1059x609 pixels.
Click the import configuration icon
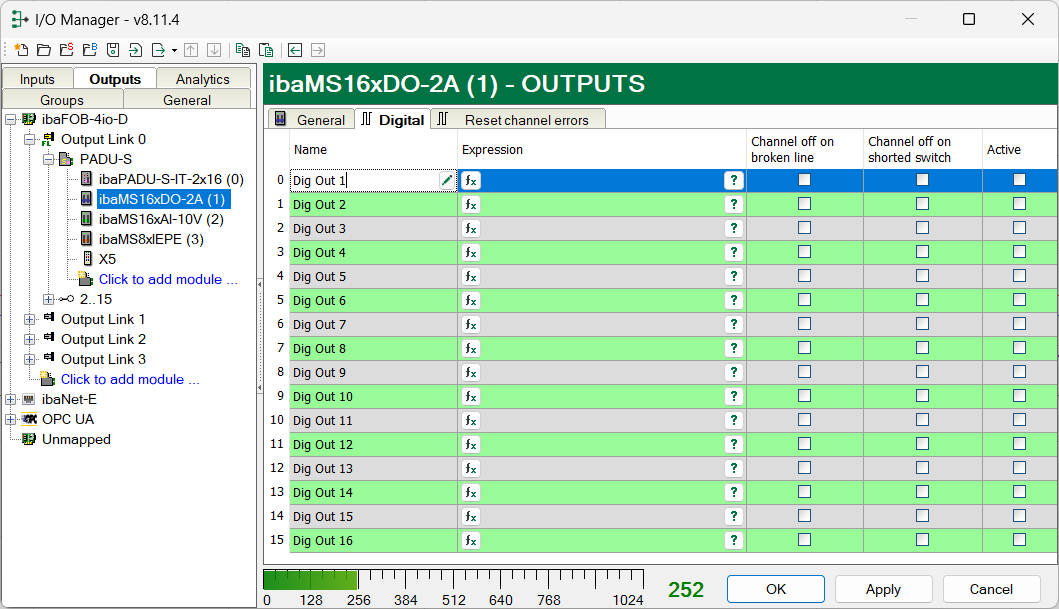click(x=135, y=50)
